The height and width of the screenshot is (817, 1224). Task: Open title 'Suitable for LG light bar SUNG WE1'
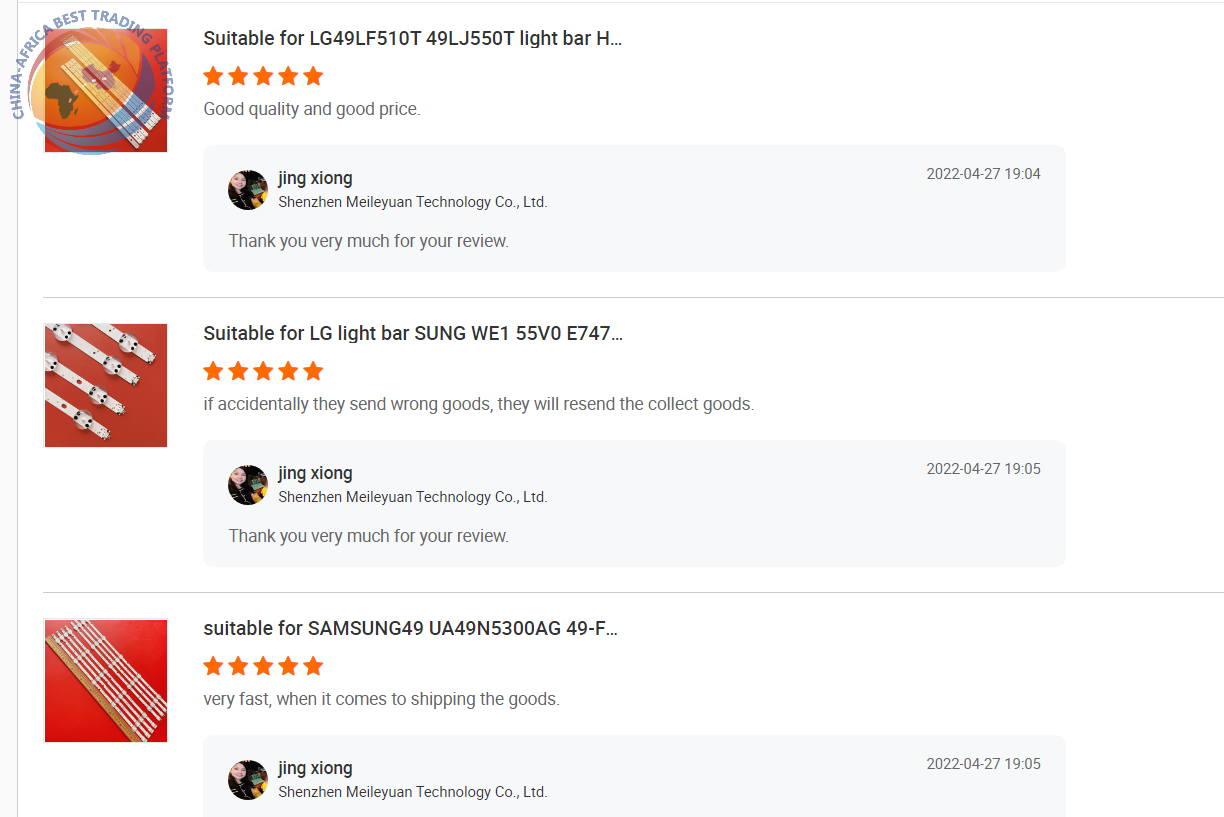click(413, 334)
